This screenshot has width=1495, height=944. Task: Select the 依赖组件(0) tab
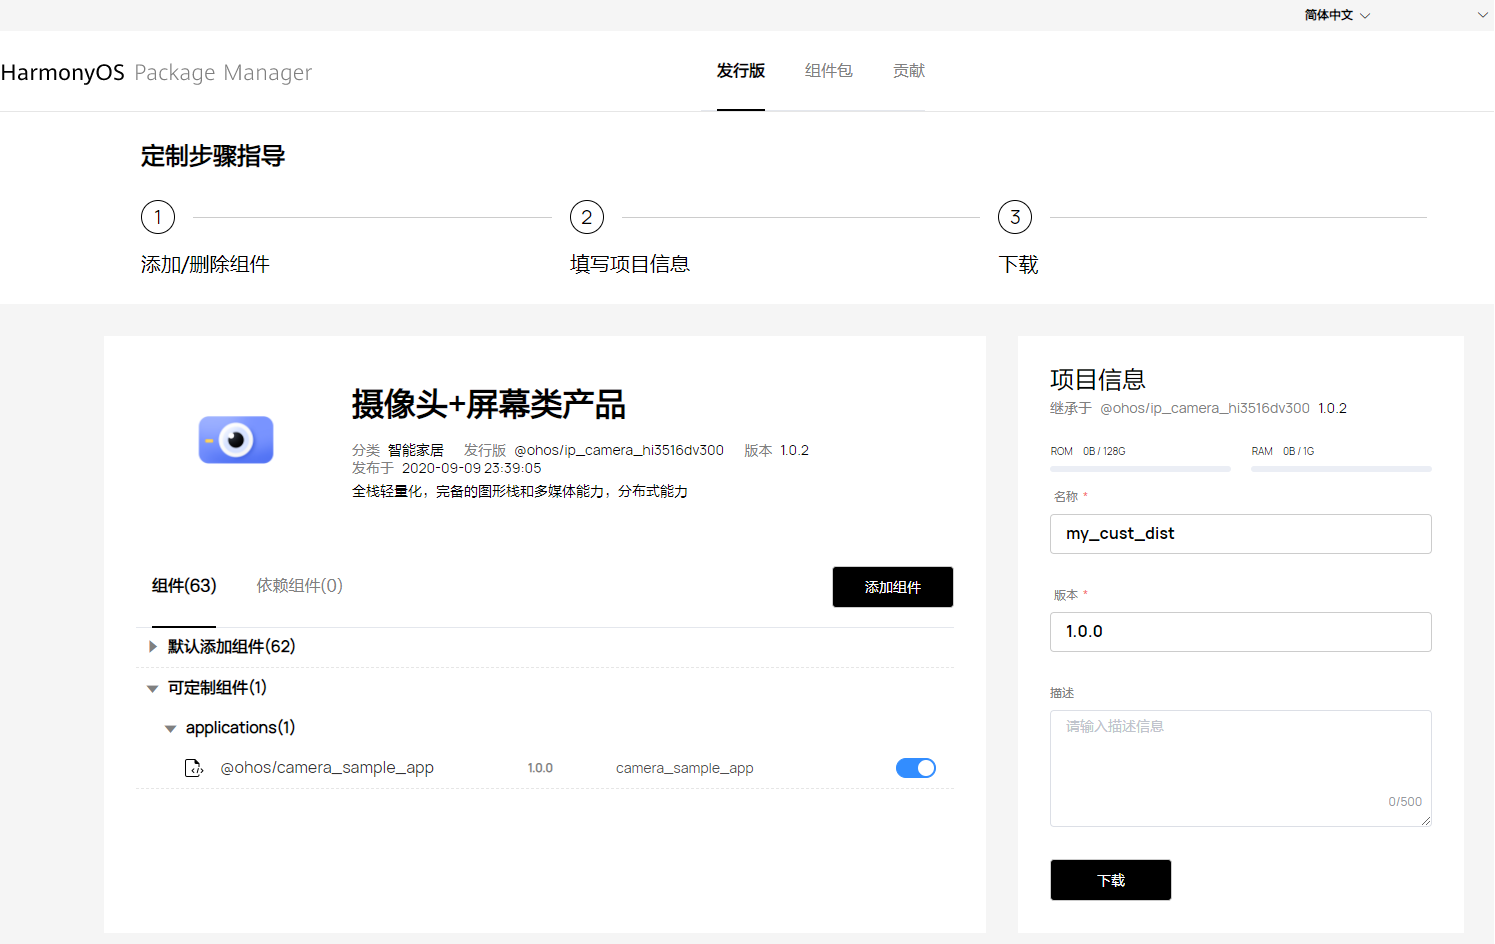pos(300,586)
